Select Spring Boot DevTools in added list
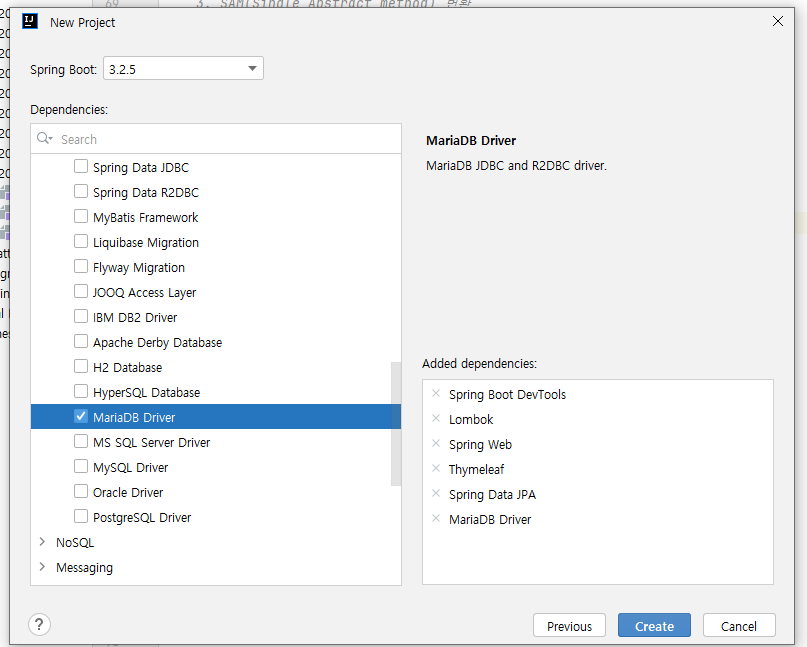The width and height of the screenshot is (807, 647). [x=507, y=395]
